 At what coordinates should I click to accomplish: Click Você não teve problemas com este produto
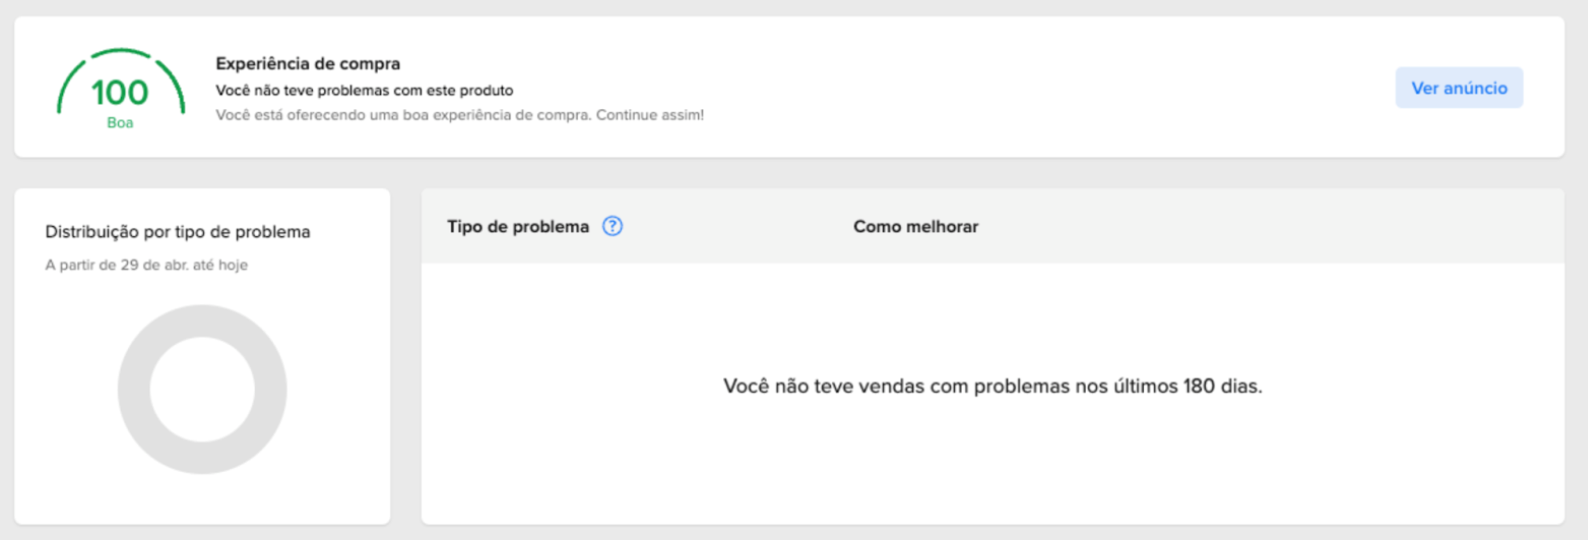pyautogui.click(x=364, y=90)
